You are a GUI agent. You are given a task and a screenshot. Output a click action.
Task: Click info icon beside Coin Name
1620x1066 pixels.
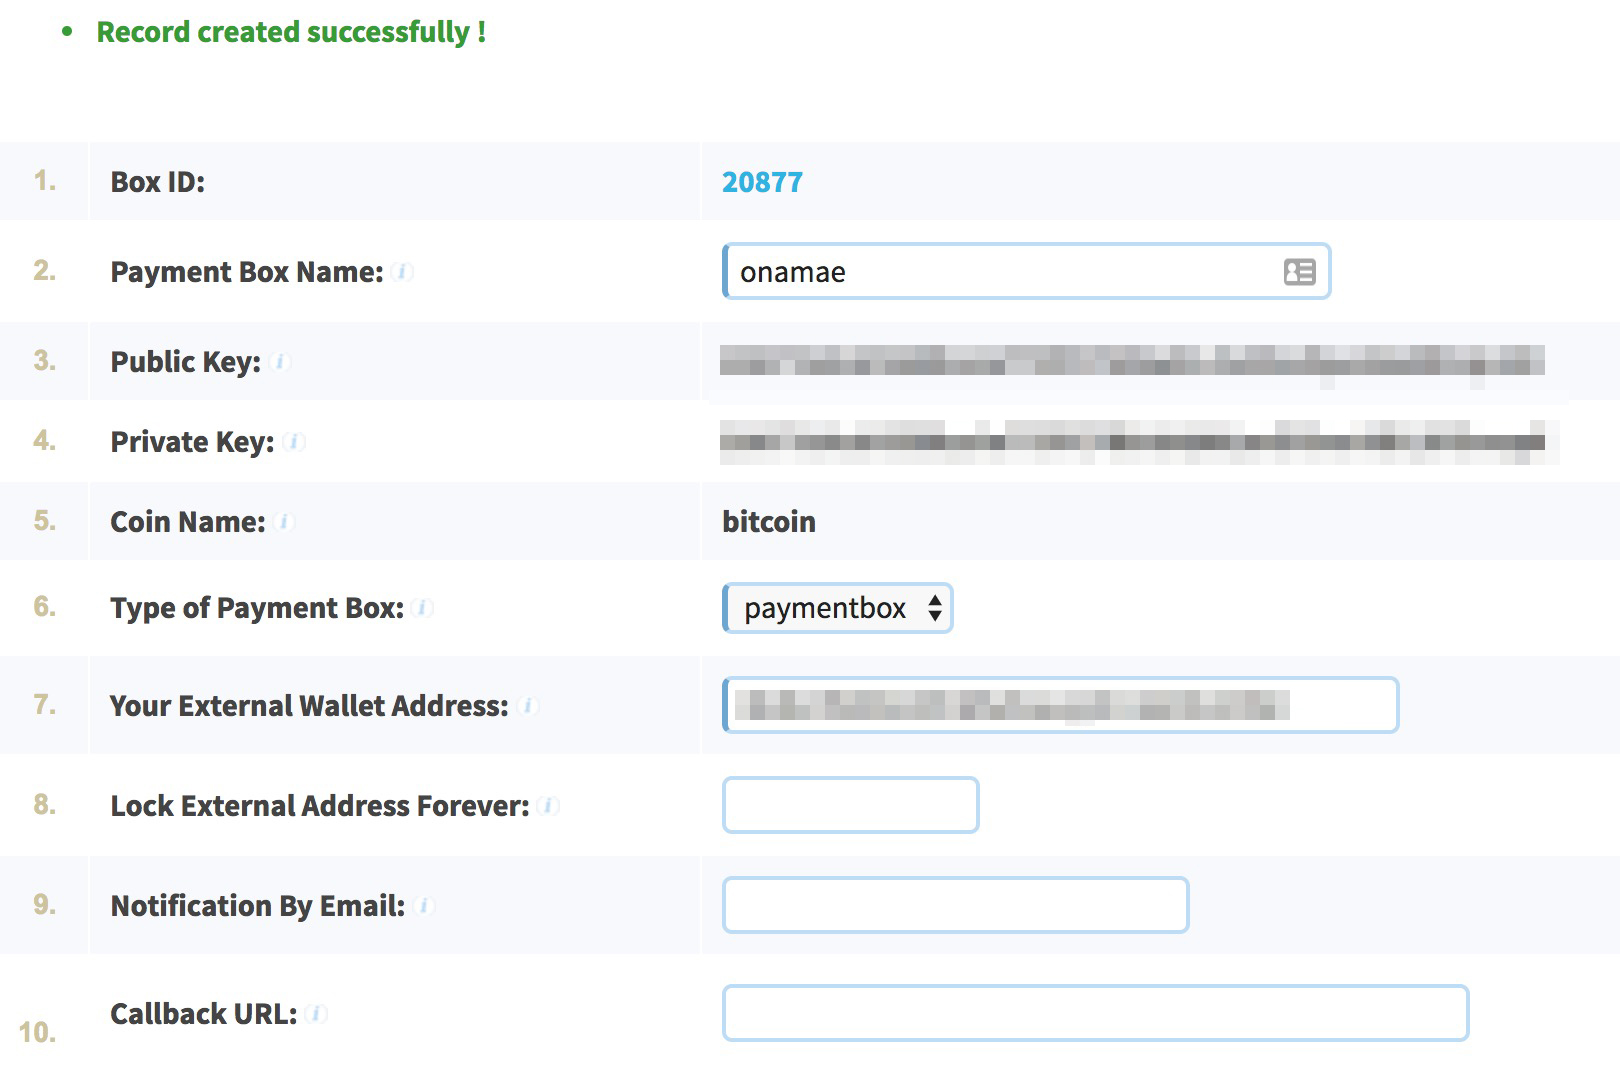click(x=284, y=522)
